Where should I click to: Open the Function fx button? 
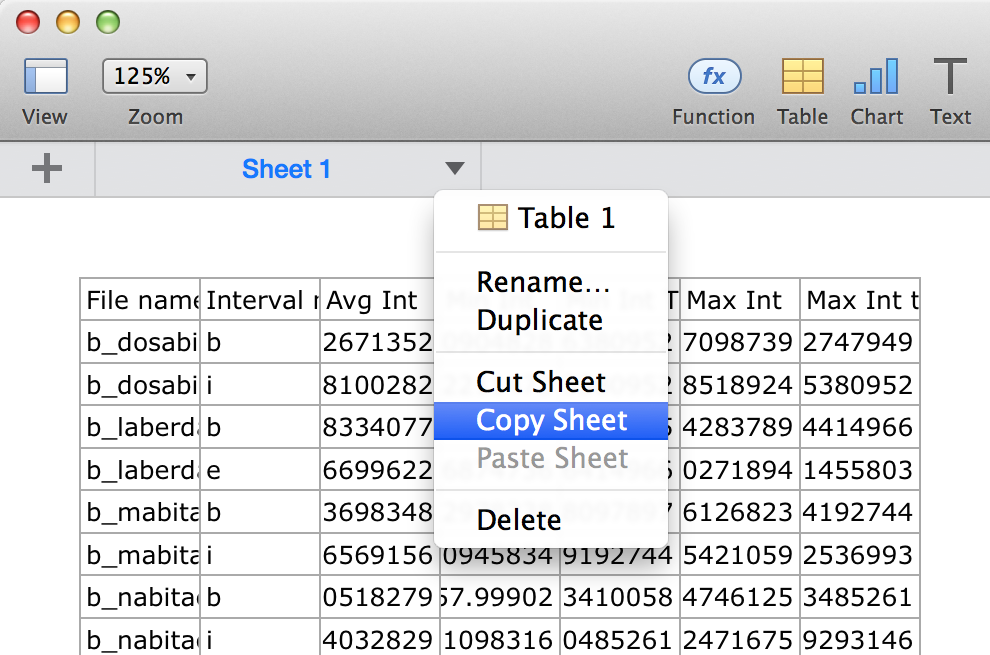click(x=713, y=77)
